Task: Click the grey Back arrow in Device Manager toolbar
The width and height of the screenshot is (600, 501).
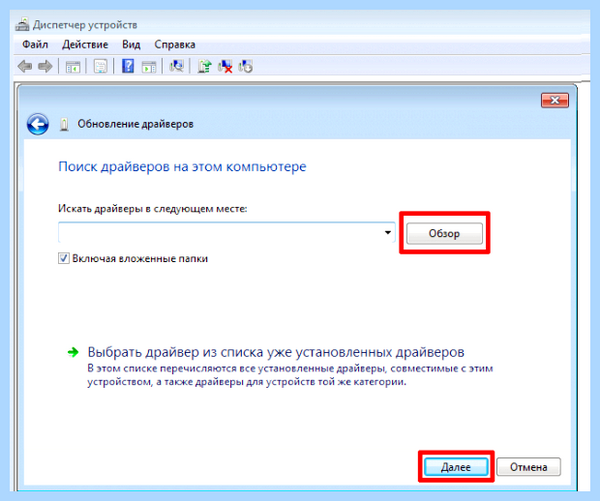Action: (x=25, y=67)
